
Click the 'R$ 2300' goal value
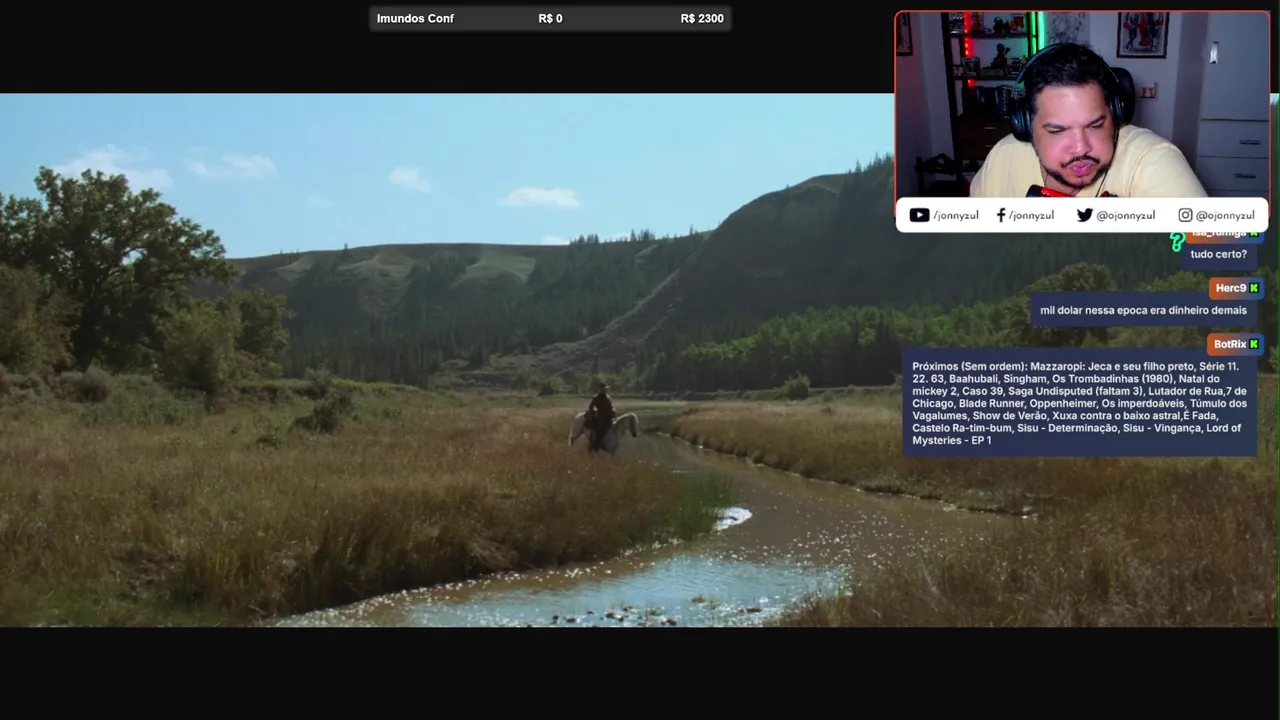(x=702, y=18)
